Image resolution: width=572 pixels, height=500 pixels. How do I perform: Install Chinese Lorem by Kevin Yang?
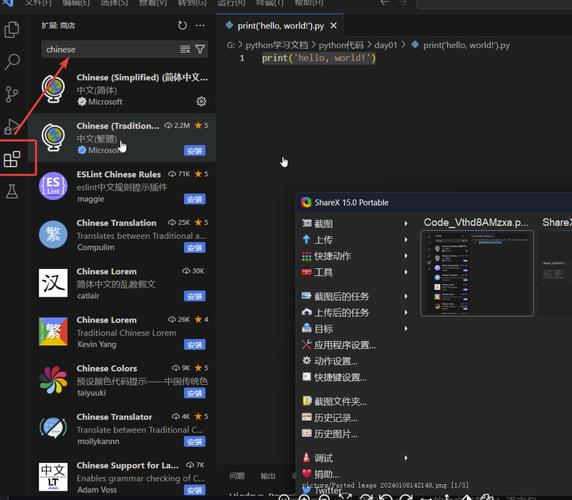(x=195, y=345)
